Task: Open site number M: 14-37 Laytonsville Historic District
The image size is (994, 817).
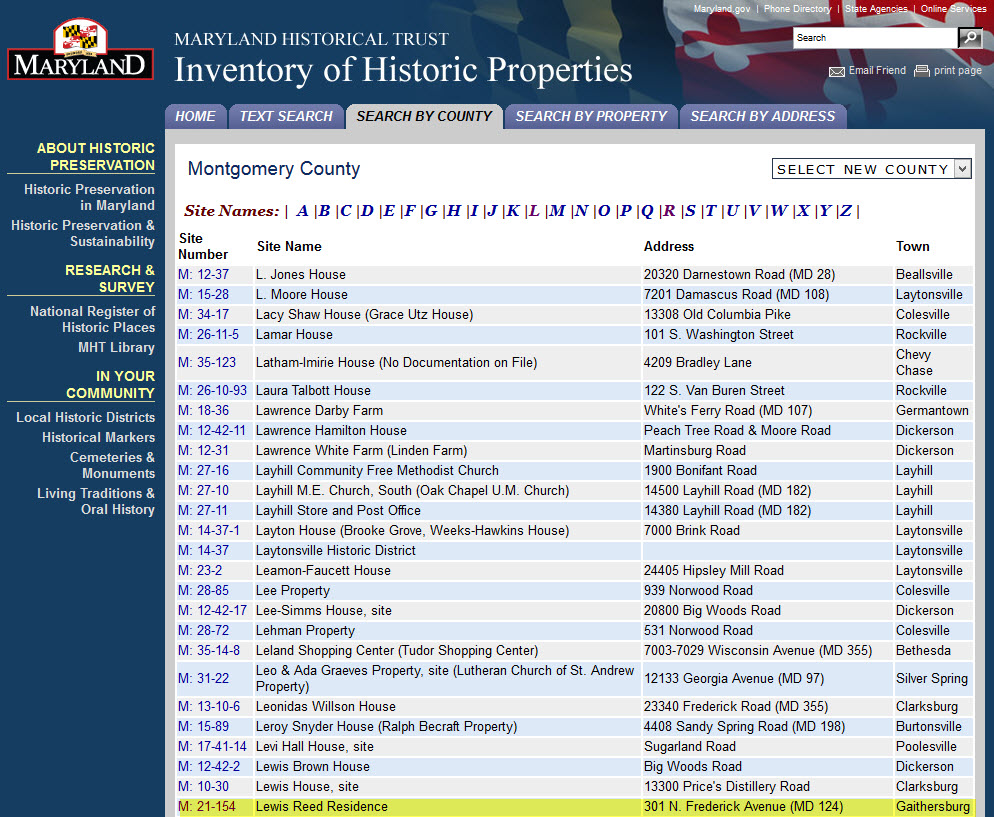Action: (x=203, y=550)
